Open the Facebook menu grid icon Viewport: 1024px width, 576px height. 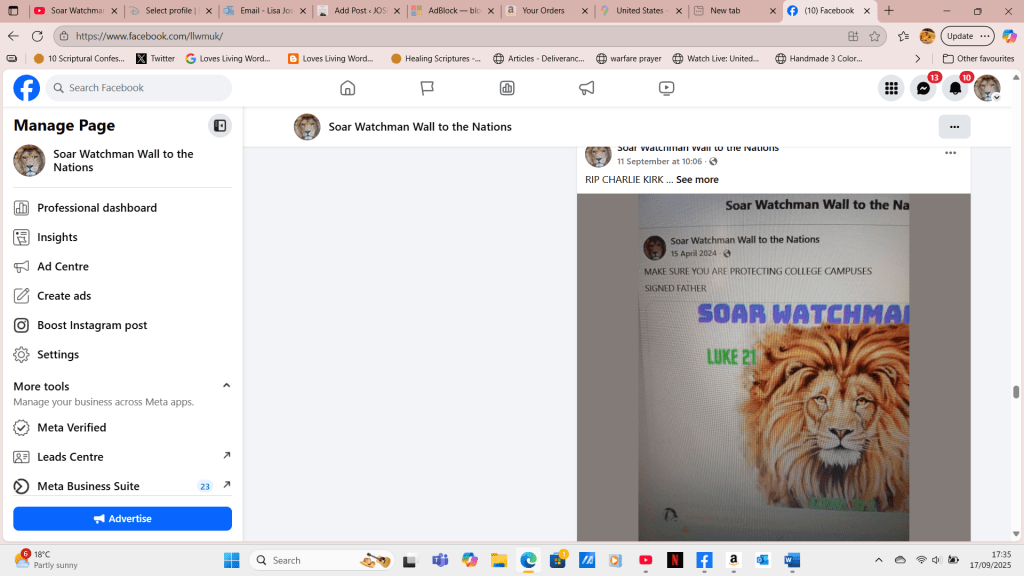coord(890,89)
